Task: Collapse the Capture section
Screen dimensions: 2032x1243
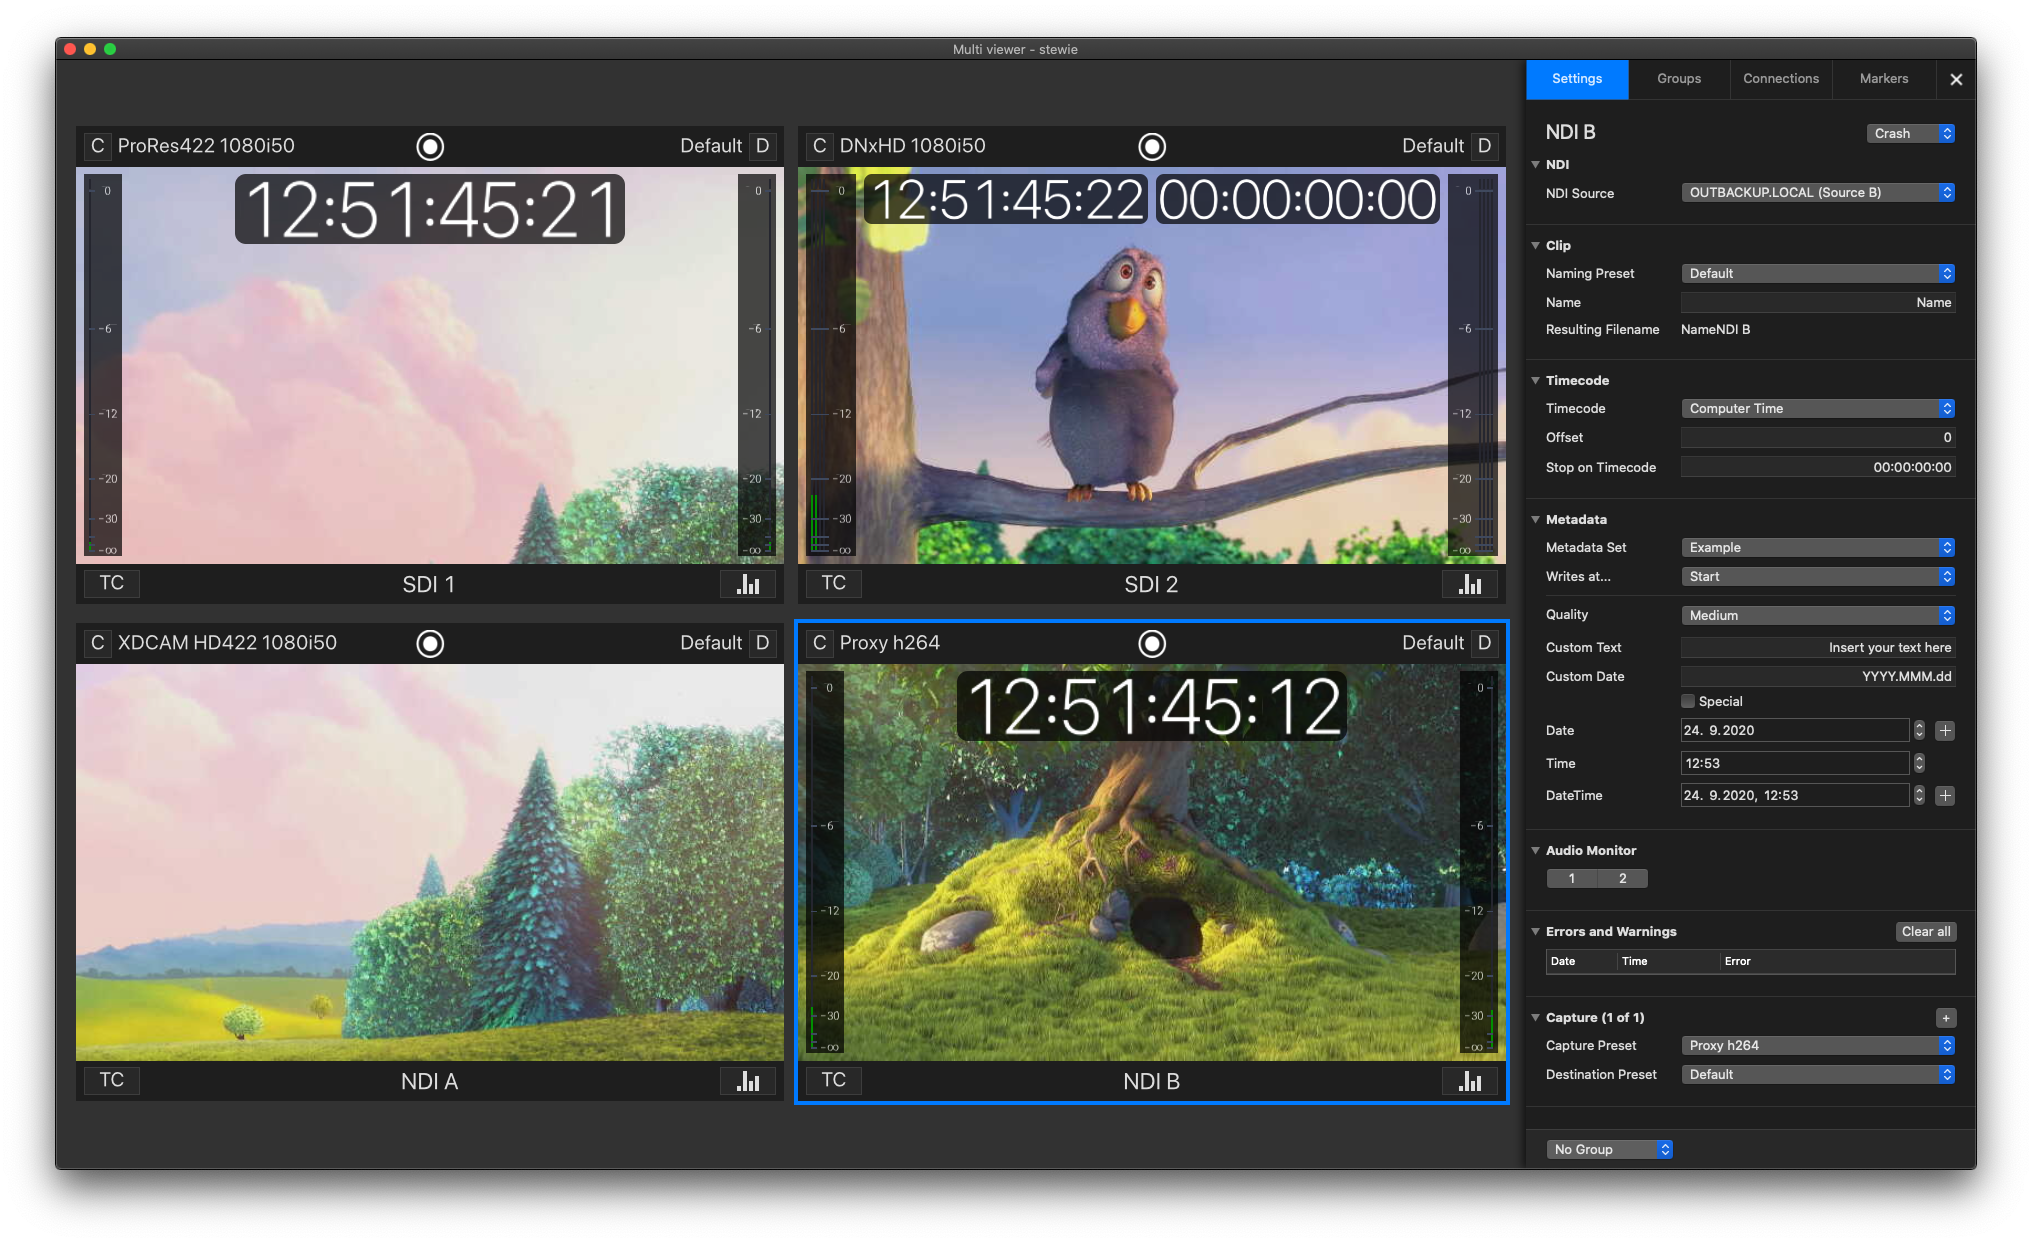Action: [1536, 1018]
